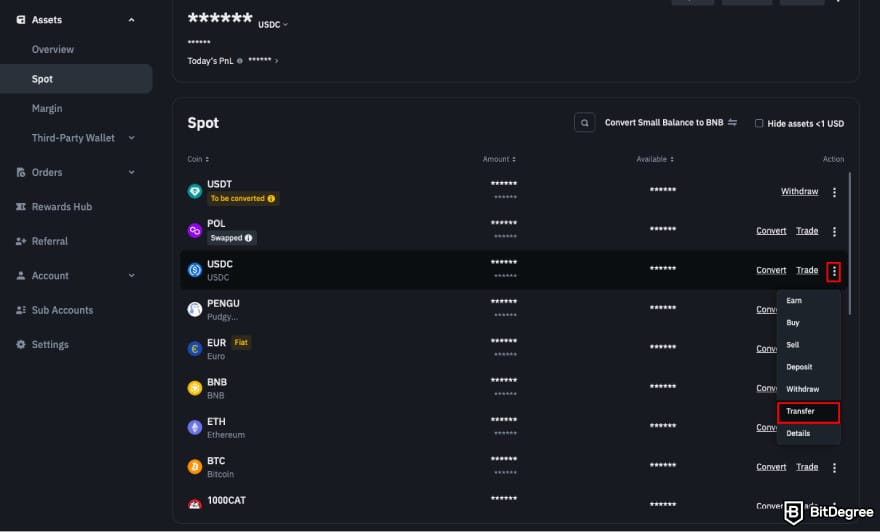Expand the Account sidebar section
The image size is (880, 532).
[x=131, y=276]
